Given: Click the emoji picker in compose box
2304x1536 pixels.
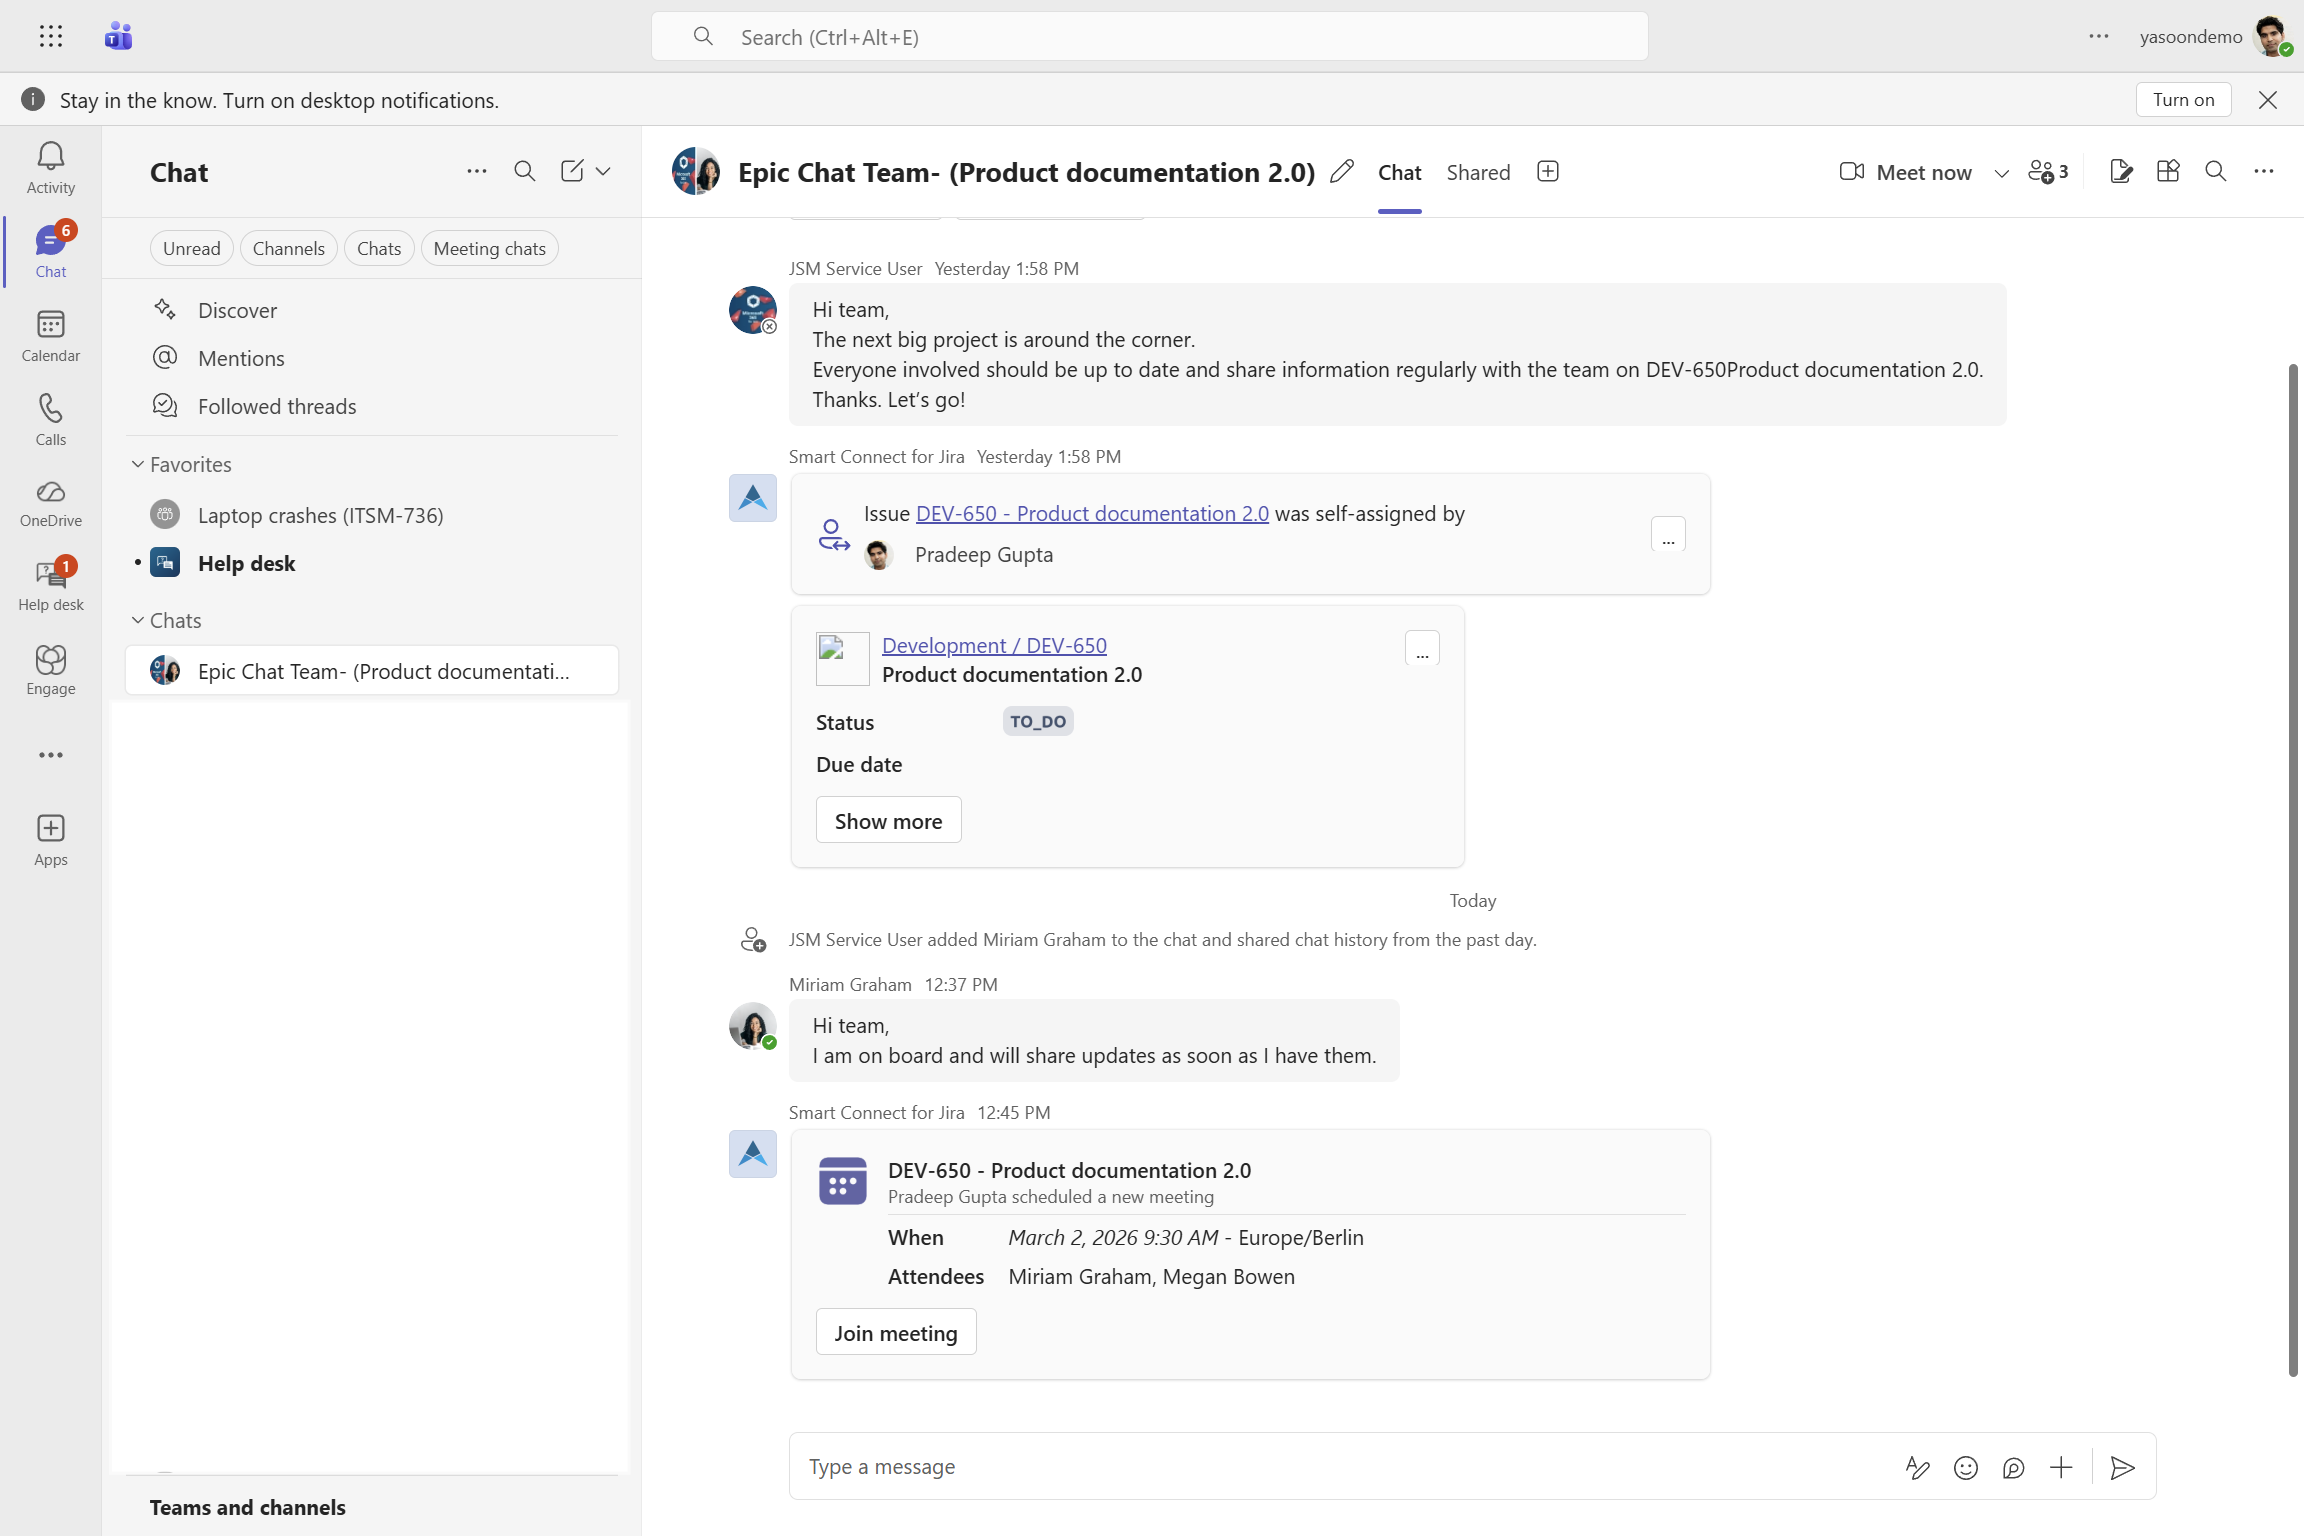Looking at the screenshot, I should (x=1965, y=1467).
